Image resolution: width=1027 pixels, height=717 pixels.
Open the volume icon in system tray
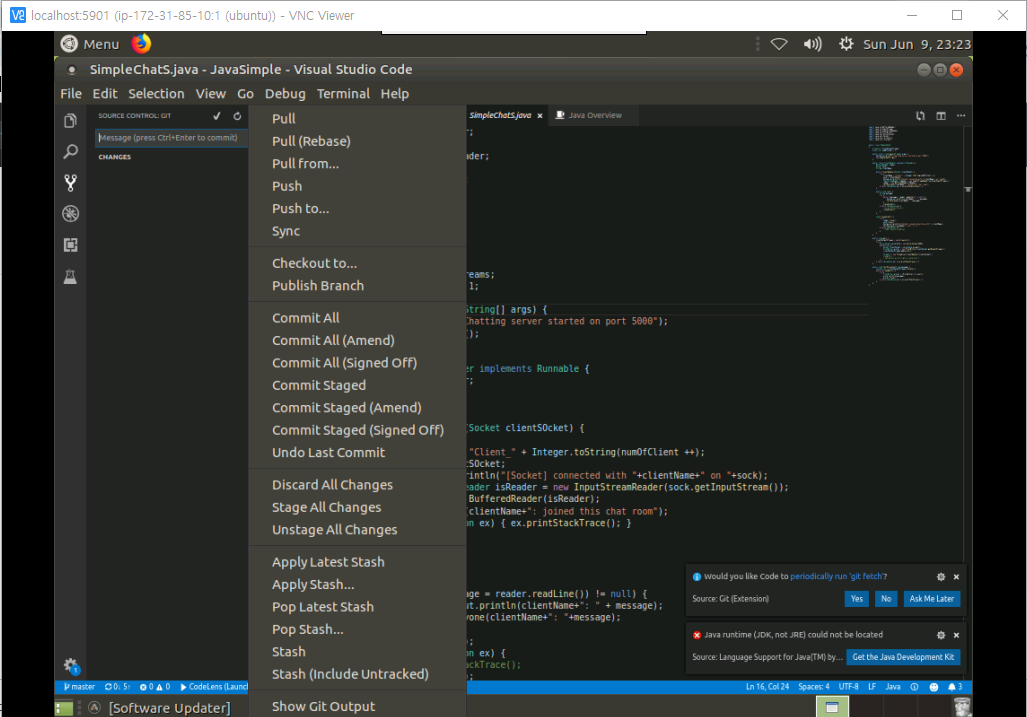pos(812,44)
